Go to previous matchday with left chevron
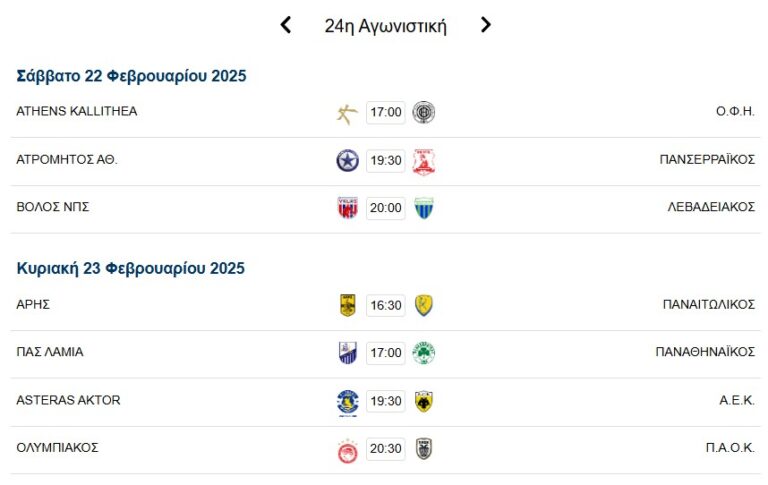The image size is (768, 485). [x=286, y=25]
